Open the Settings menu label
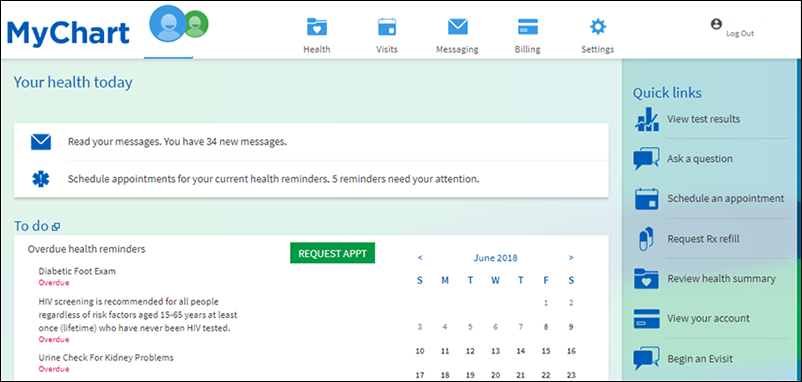This screenshot has height=382, width=802. [x=597, y=50]
